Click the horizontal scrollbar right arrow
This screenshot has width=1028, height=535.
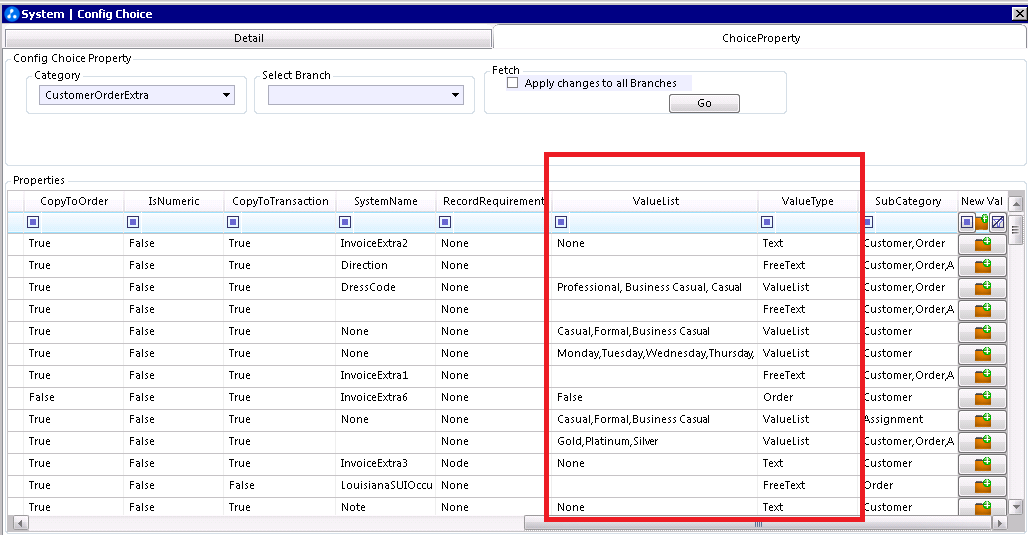pos(1000,523)
